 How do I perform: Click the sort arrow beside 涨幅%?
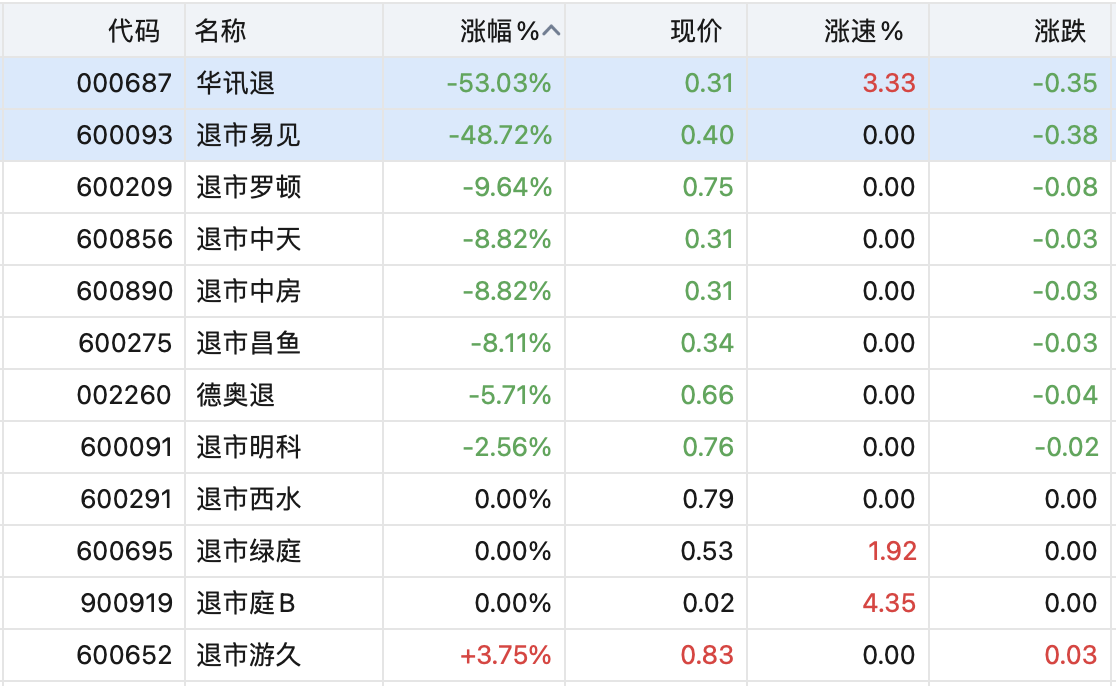[x=551, y=32]
